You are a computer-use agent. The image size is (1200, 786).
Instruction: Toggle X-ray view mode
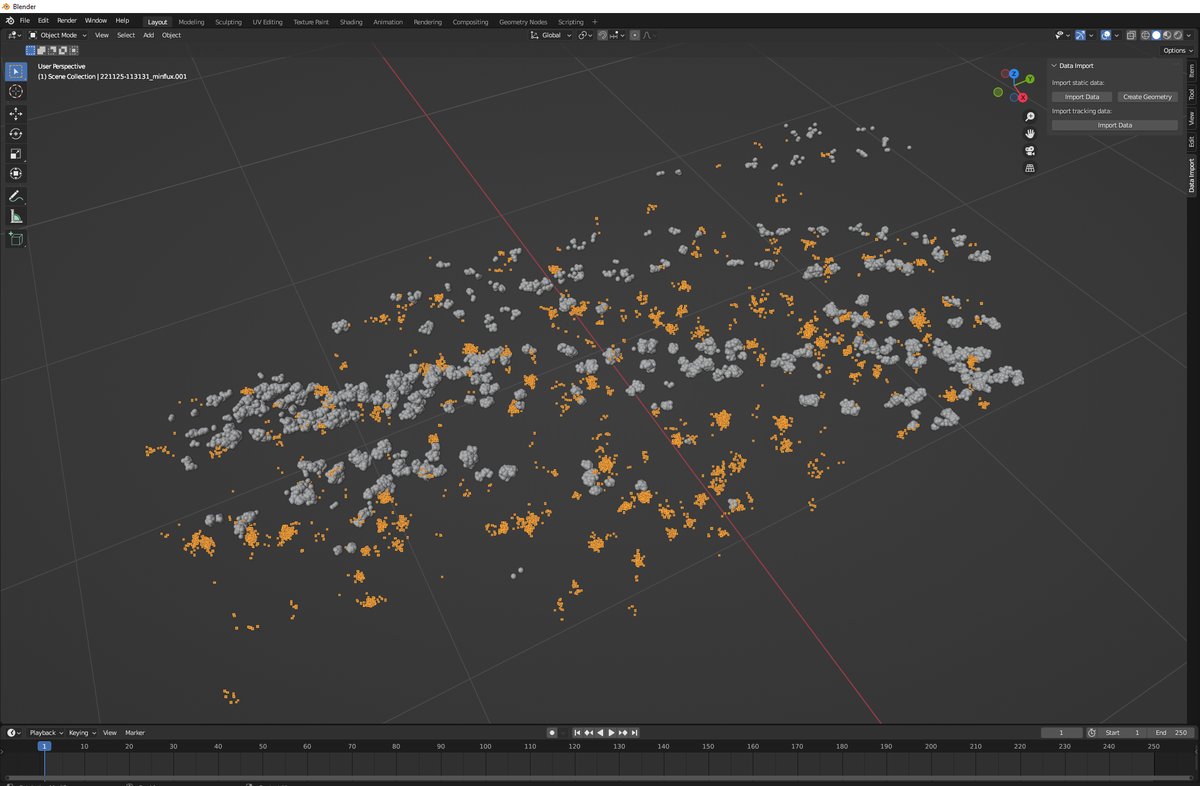pyautogui.click(x=1131, y=35)
